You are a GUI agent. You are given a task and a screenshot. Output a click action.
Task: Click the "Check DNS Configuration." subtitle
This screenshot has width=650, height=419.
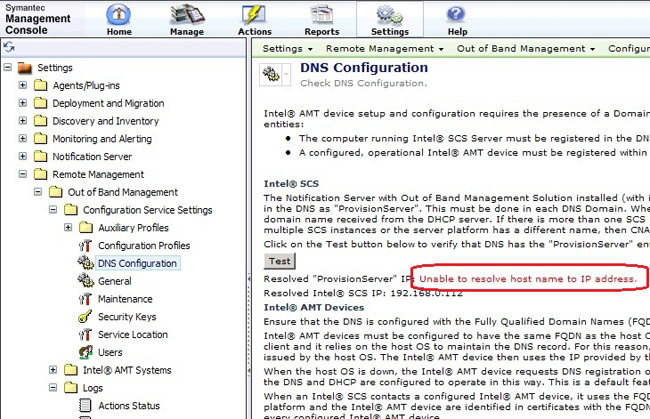click(363, 83)
